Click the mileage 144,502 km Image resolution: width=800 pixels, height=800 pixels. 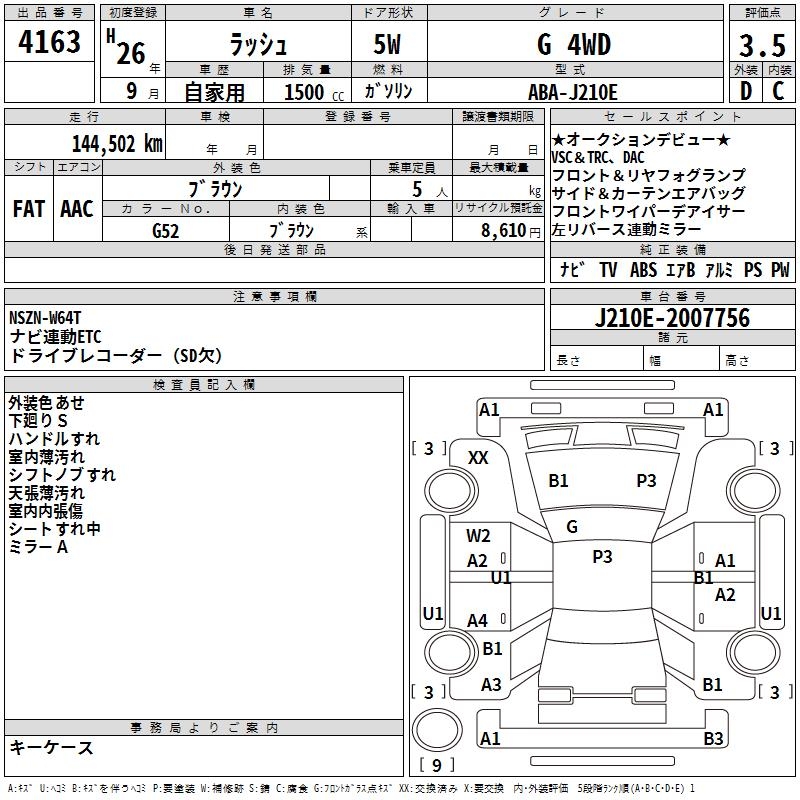tap(117, 144)
